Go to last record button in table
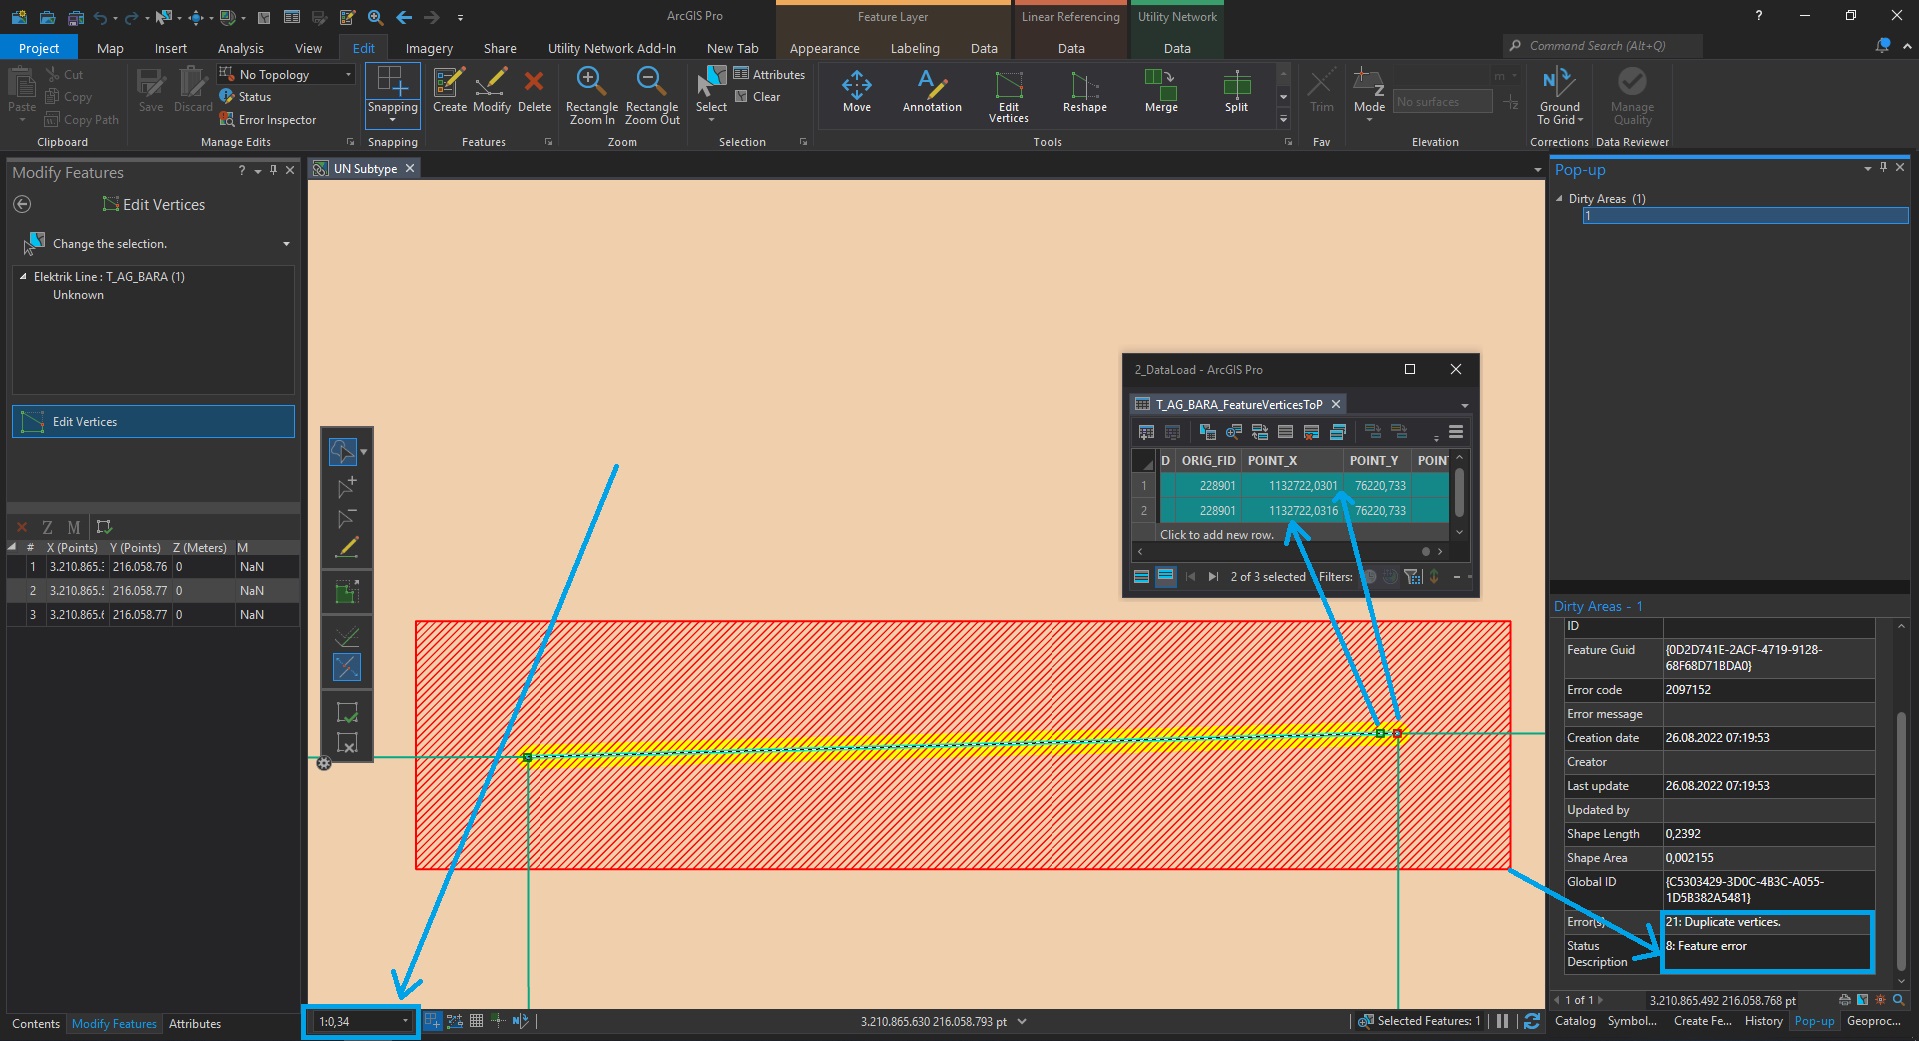This screenshot has height=1041, width=1919. [1213, 576]
